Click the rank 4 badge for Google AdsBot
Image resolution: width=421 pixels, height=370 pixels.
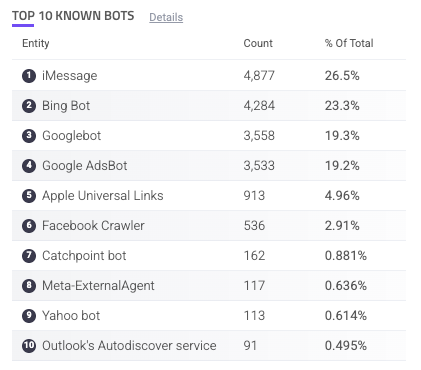29,166
